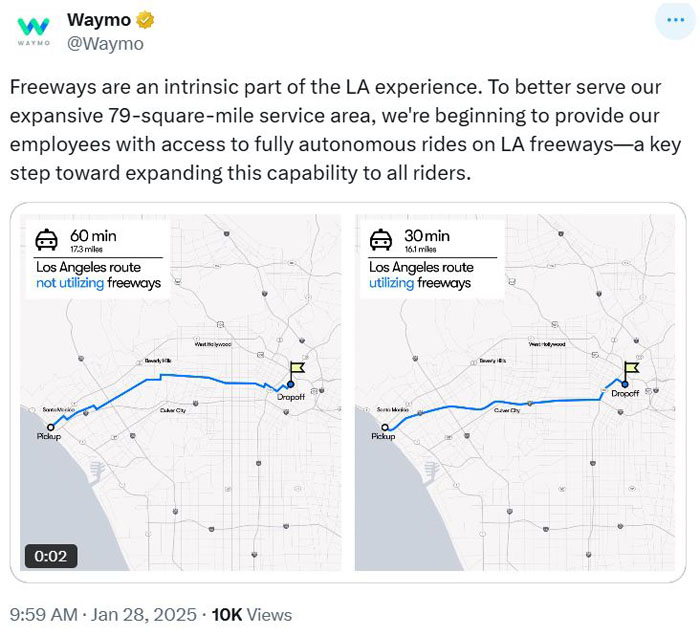This screenshot has height=636, width=700.
Task: Click the tweet text about LA freeways
Action: 345,130
